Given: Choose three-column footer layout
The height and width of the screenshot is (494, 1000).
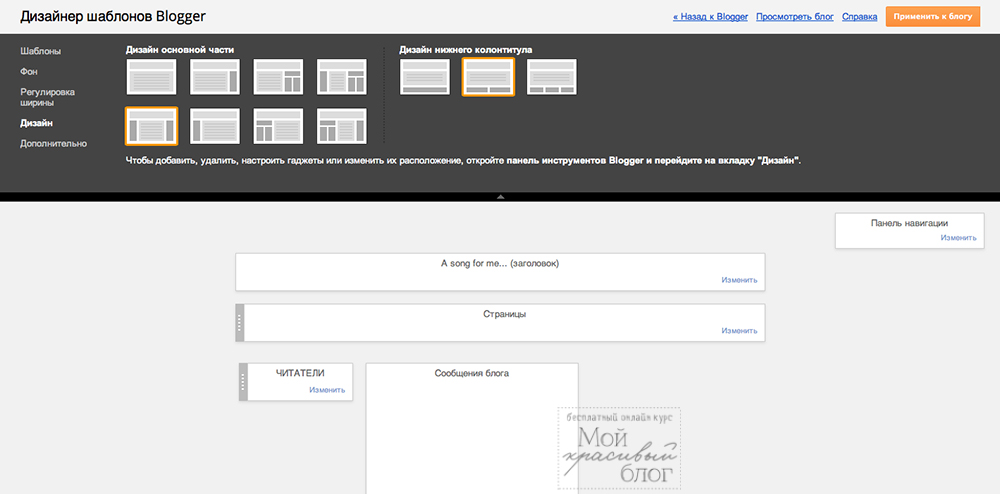Looking at the screenshot, I should (x=552, y=76).
